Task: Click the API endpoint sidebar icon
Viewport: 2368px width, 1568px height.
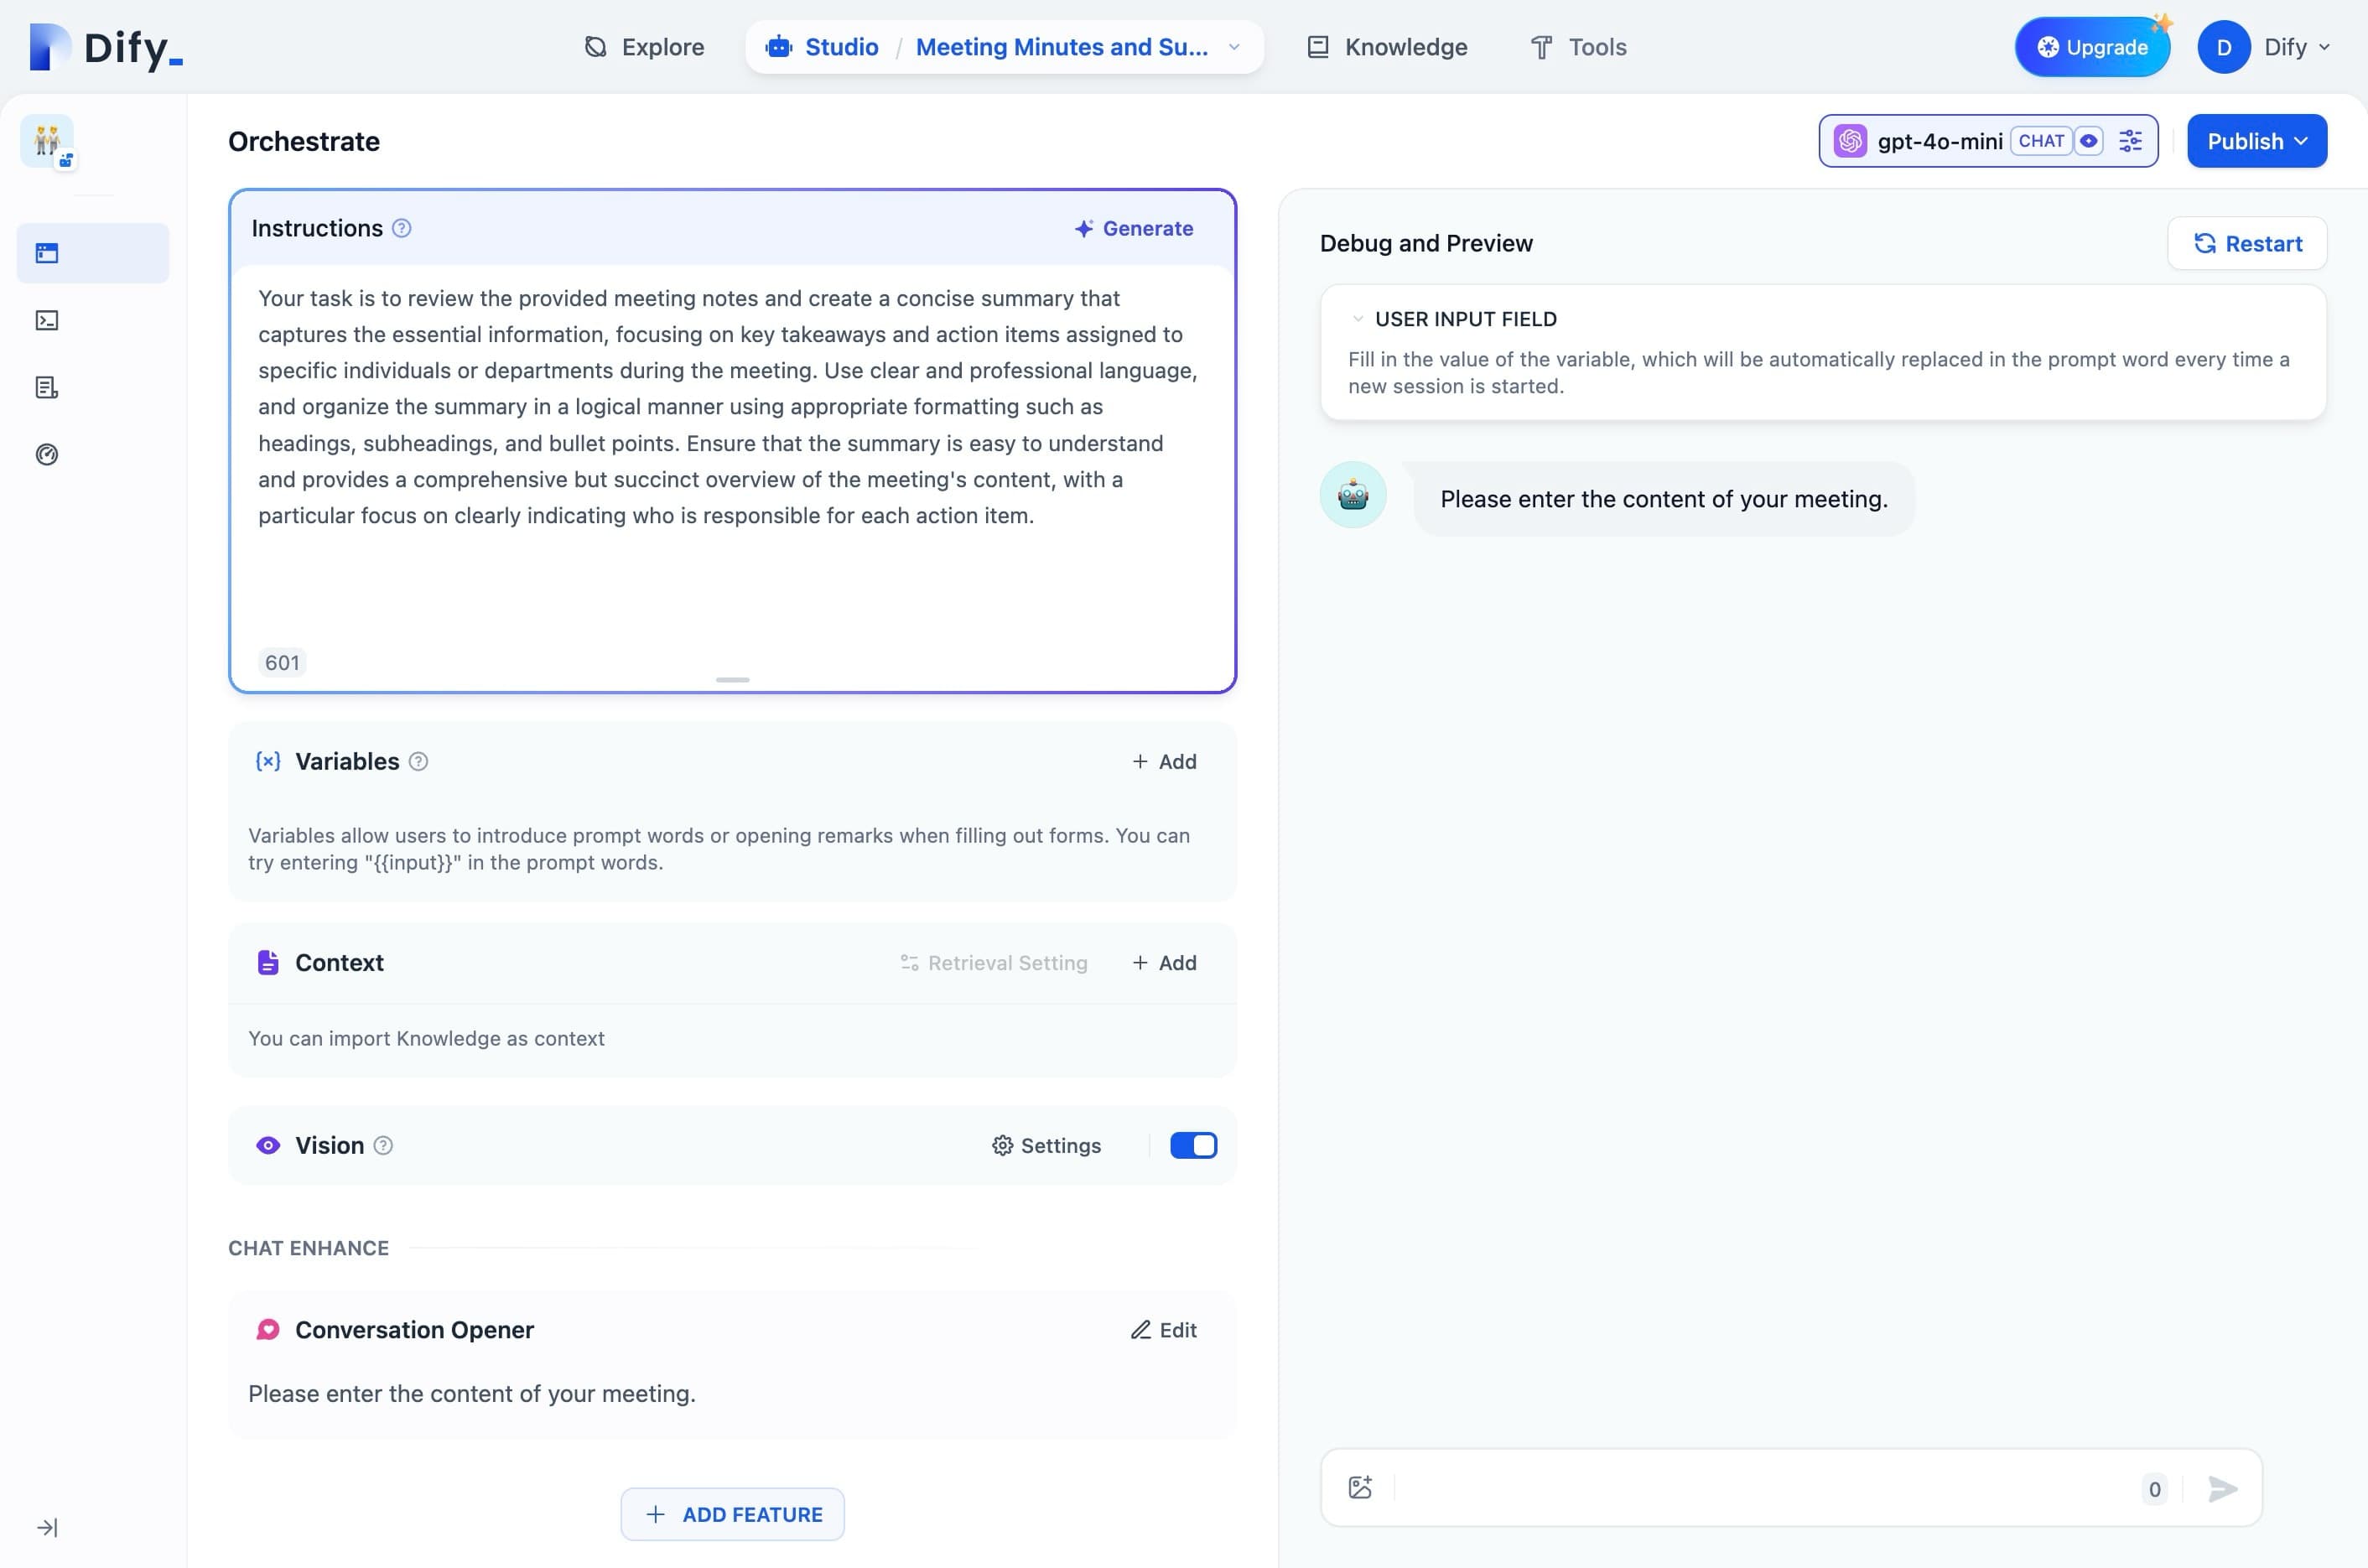Action: pos(47,320)
